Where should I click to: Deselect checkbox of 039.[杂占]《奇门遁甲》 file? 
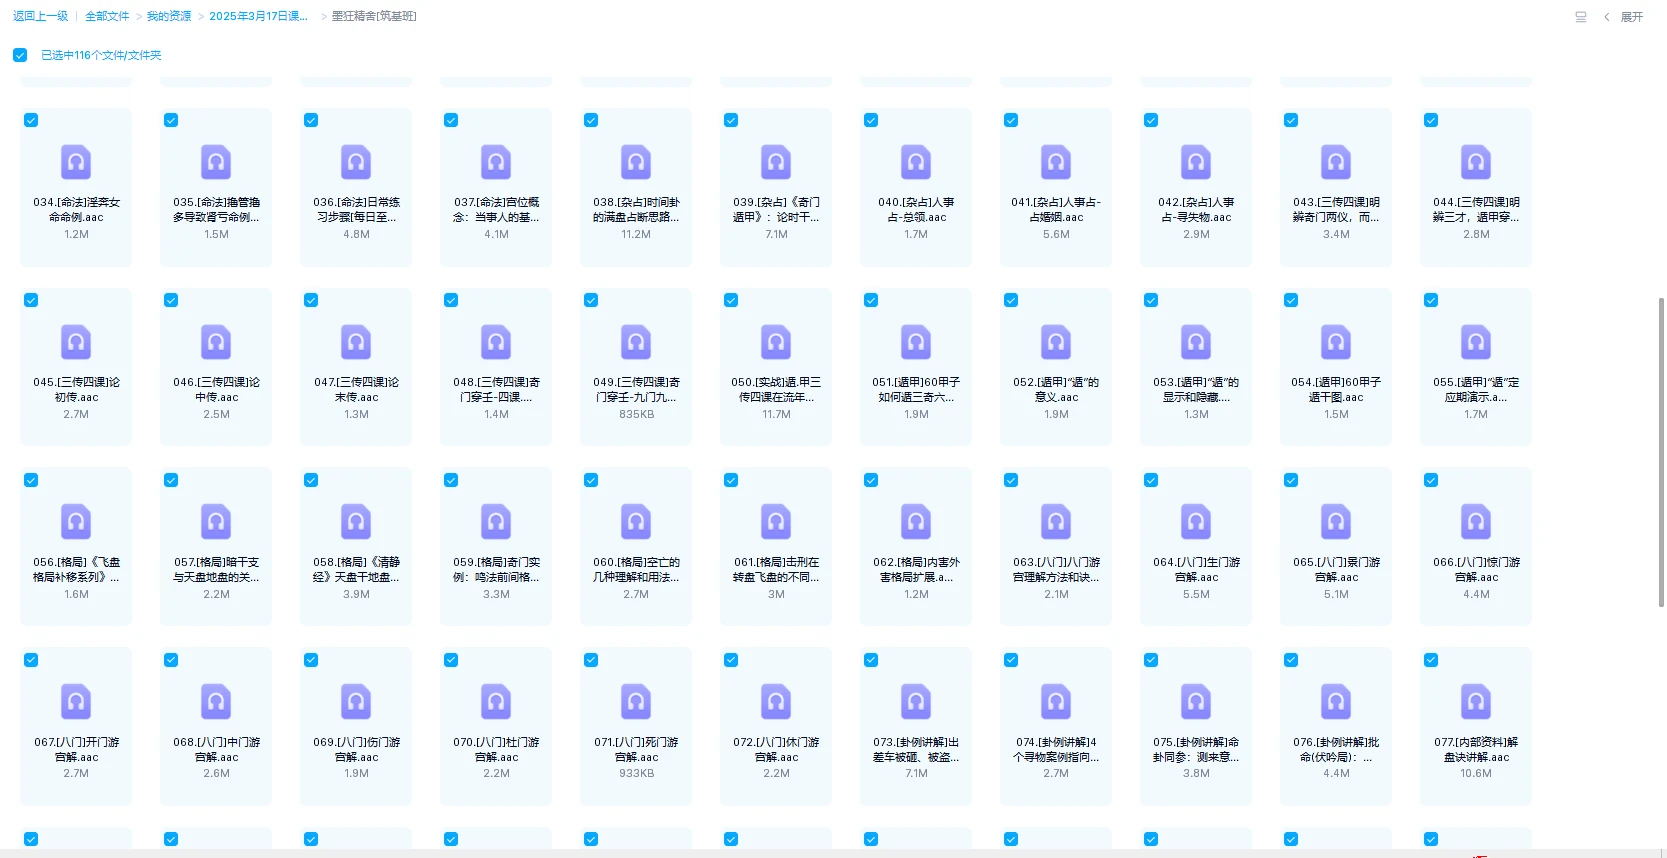coord(731,120)
